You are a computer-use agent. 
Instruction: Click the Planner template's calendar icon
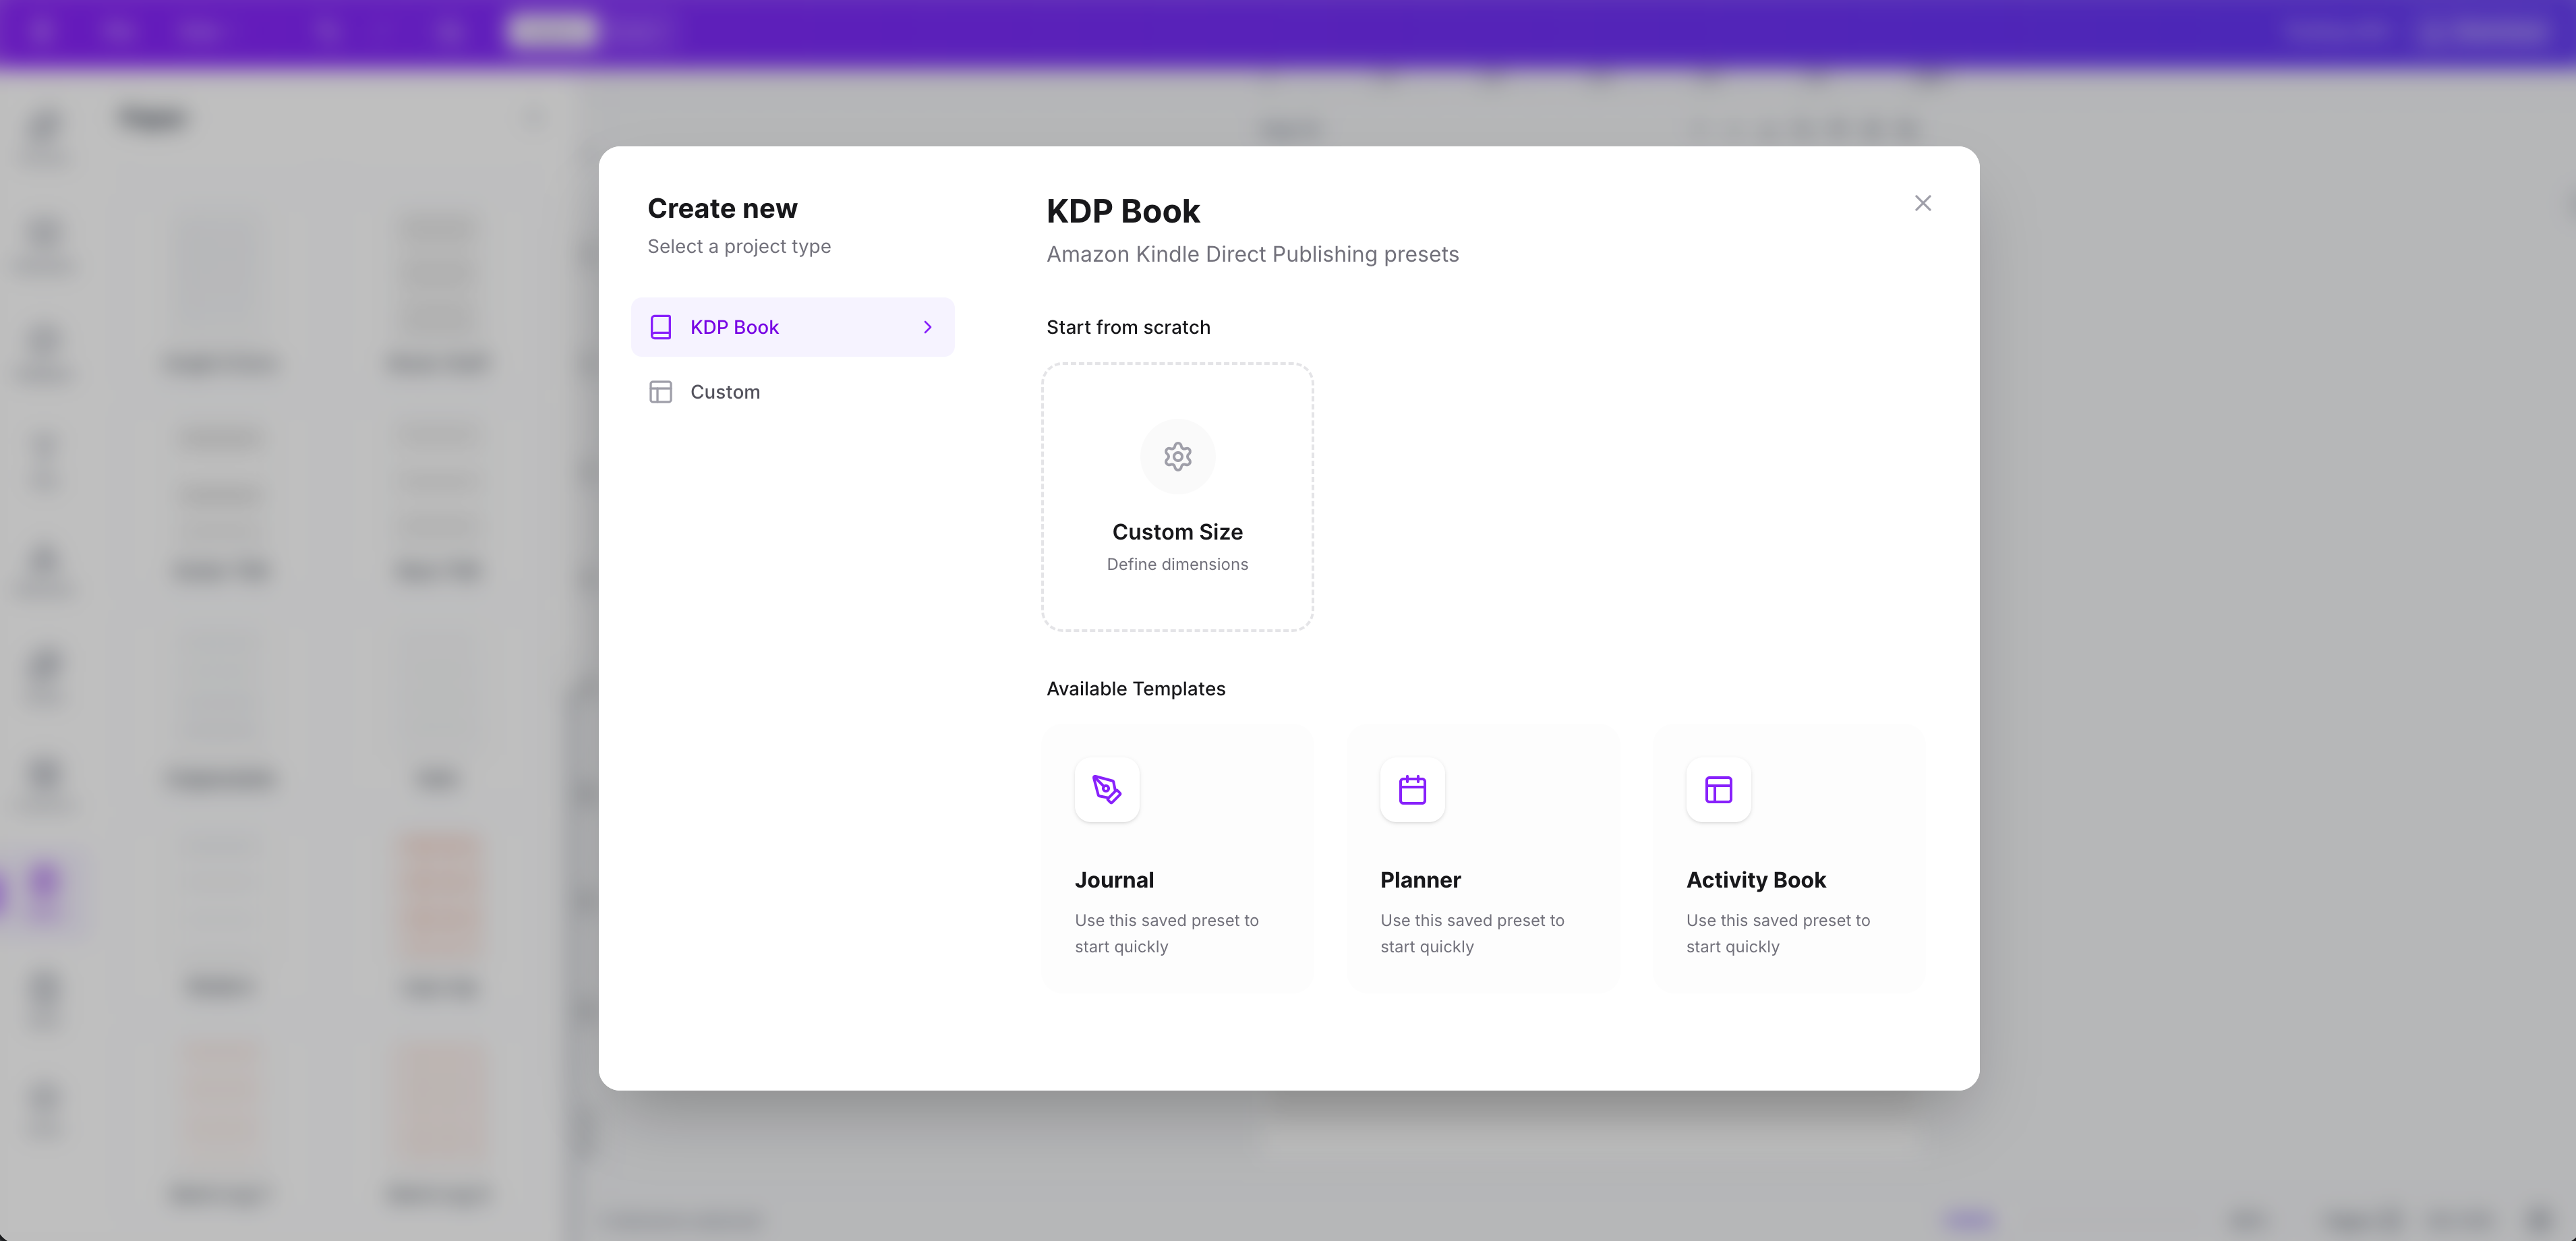click(1411, 790)
